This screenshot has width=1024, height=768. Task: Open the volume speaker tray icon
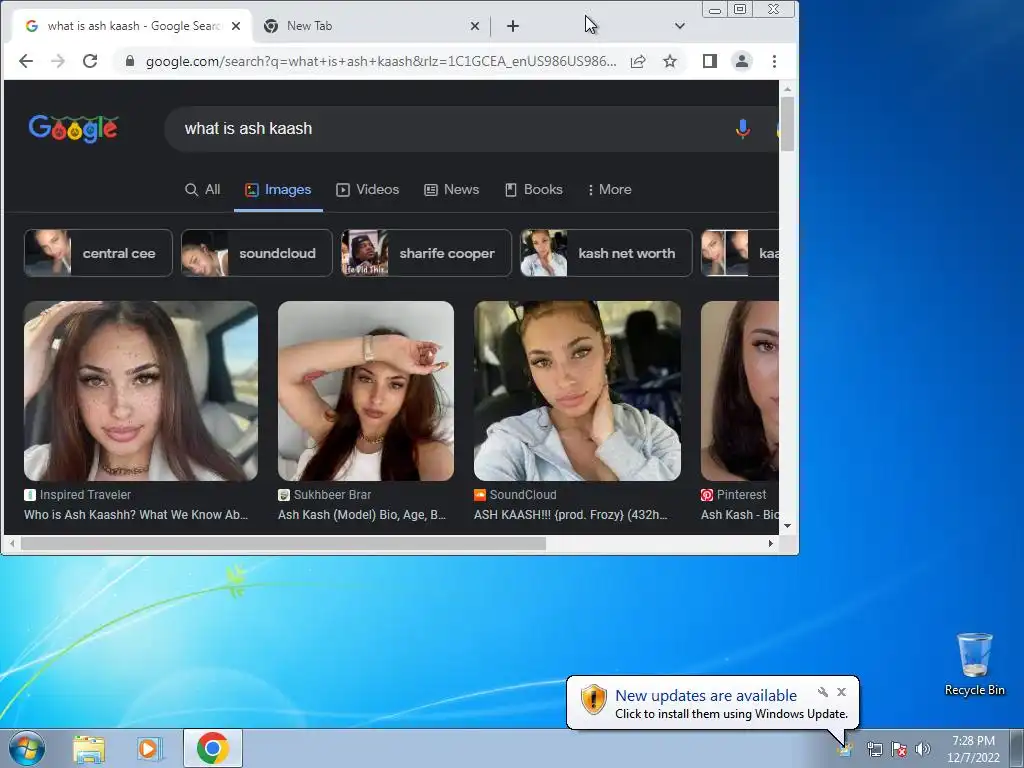(x=923, y=749)
